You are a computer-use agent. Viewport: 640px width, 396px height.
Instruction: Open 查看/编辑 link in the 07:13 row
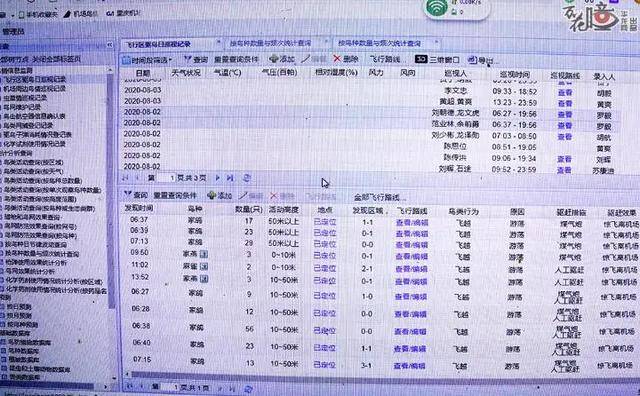(412, 245)
